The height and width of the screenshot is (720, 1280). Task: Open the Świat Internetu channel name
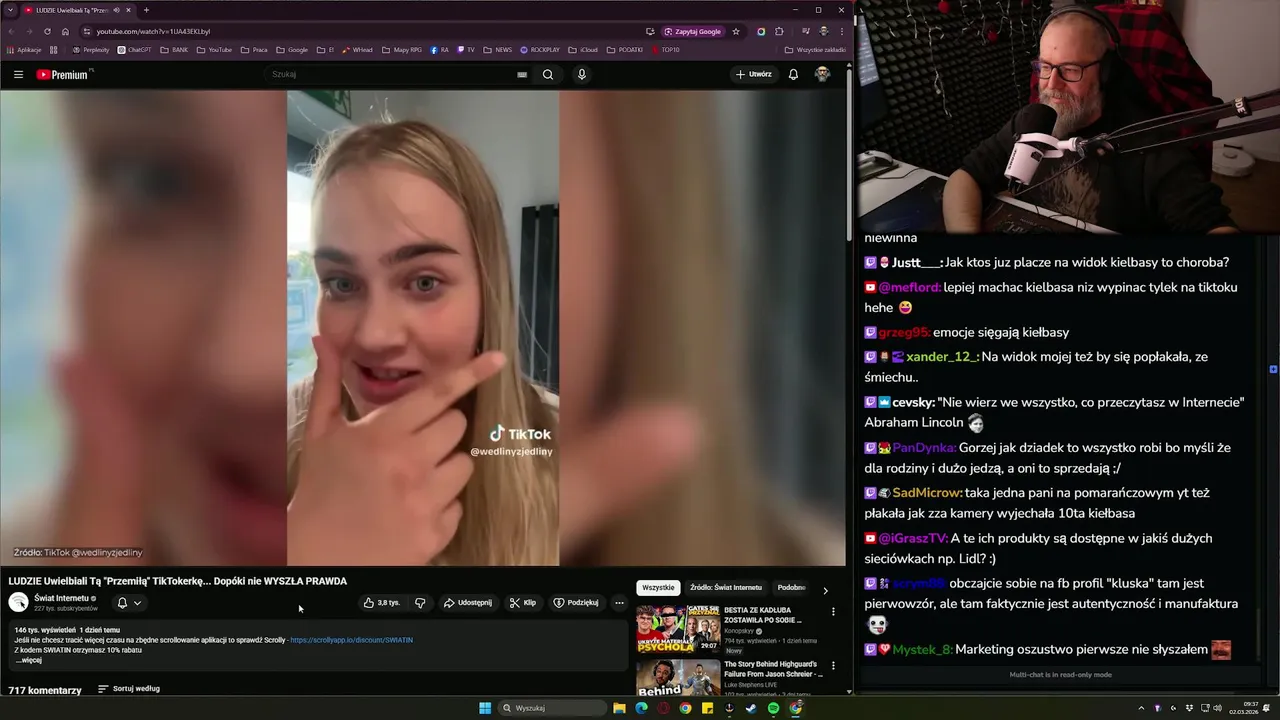pos(62,598)
